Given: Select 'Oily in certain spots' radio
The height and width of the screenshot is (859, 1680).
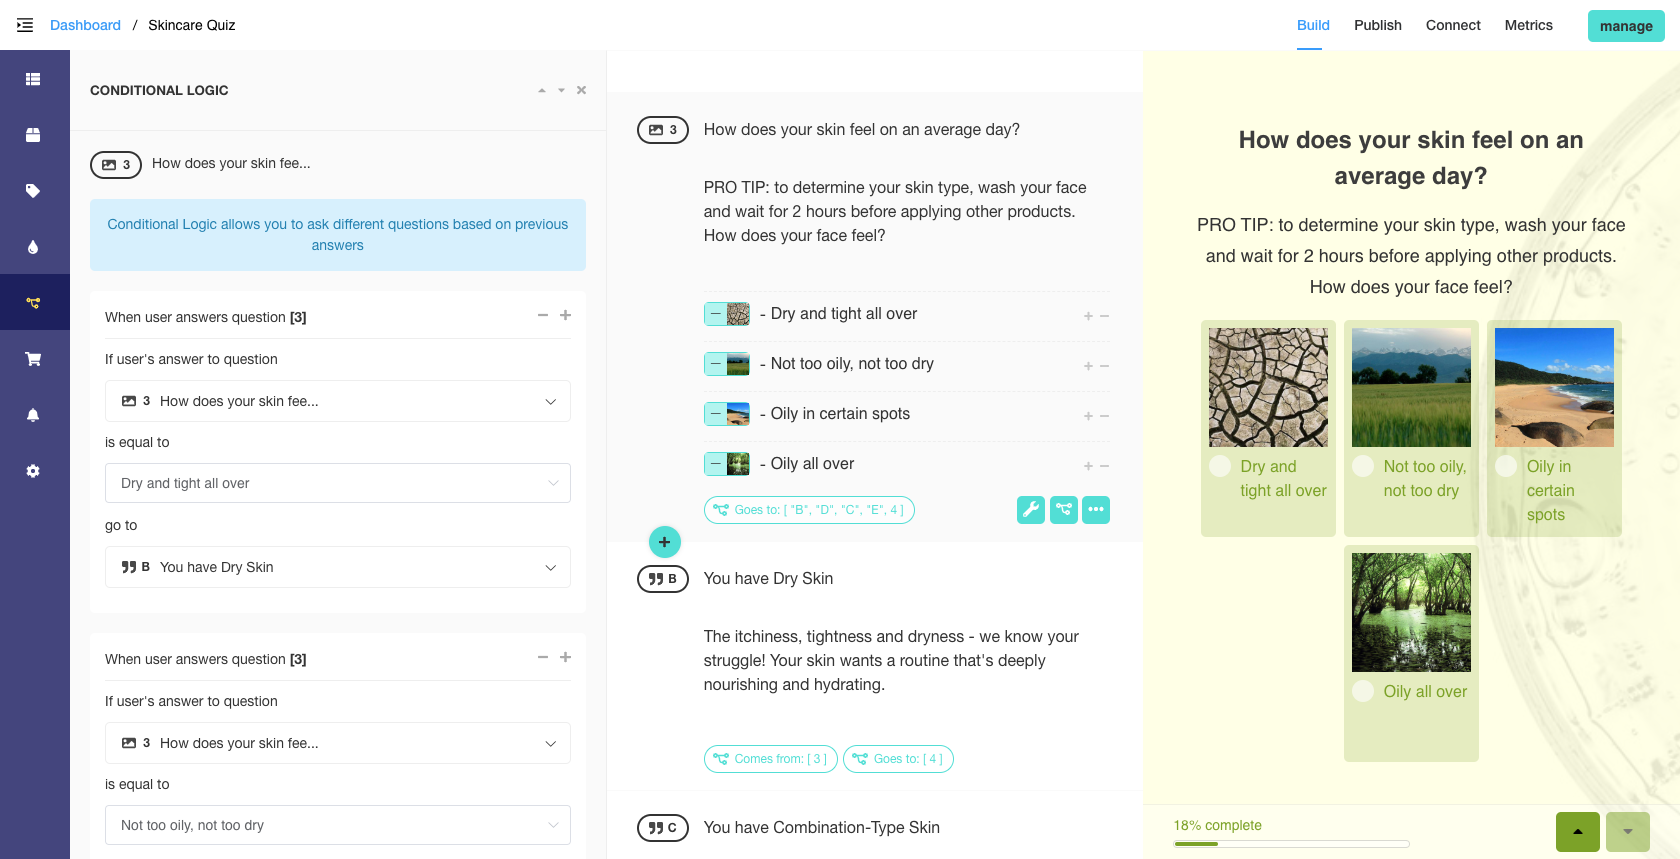Looking at the screenshot, I should click(1506, 466).
